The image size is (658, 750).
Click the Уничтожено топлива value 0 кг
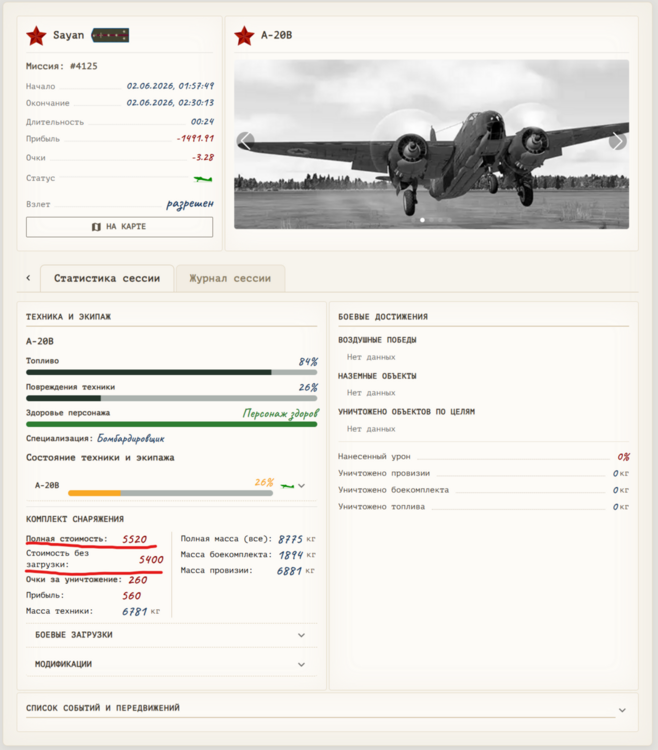click(x=621, y=507)
